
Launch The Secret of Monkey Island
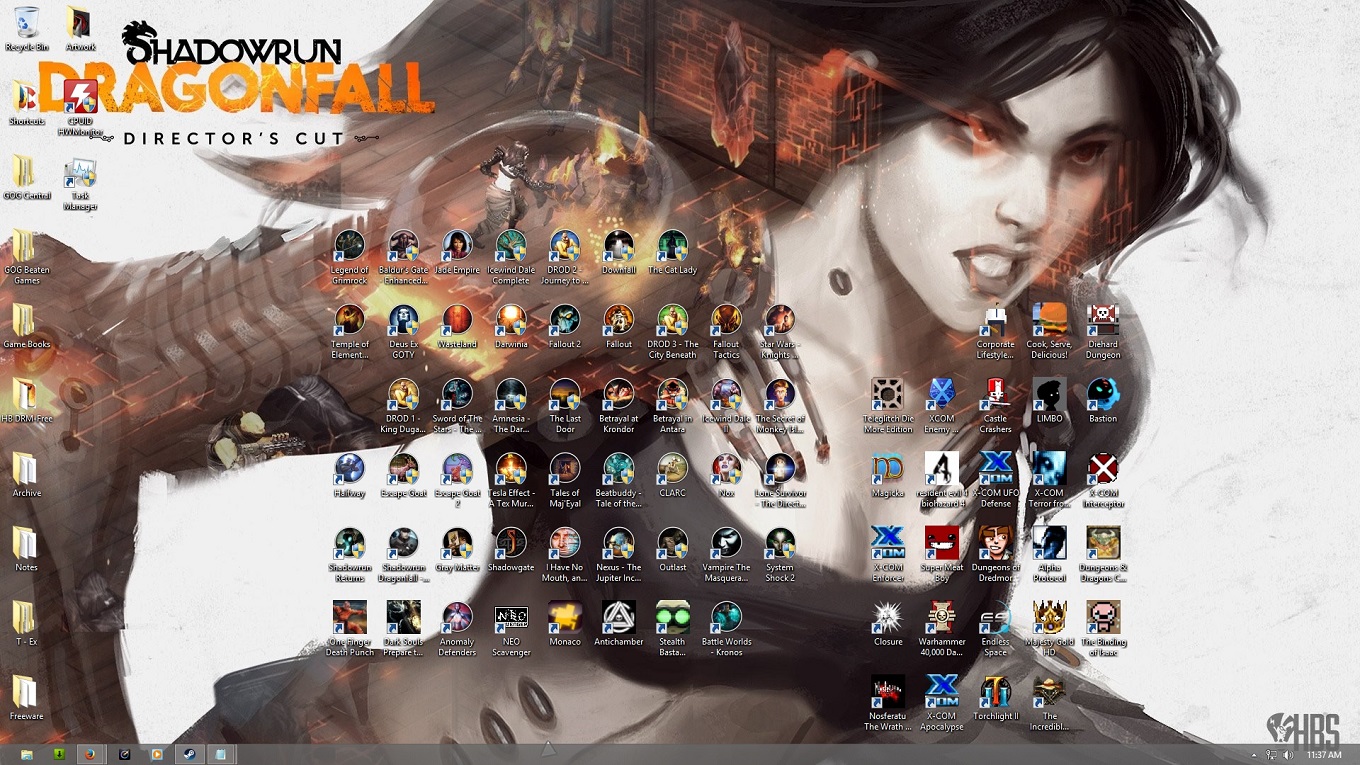(780, 406)
